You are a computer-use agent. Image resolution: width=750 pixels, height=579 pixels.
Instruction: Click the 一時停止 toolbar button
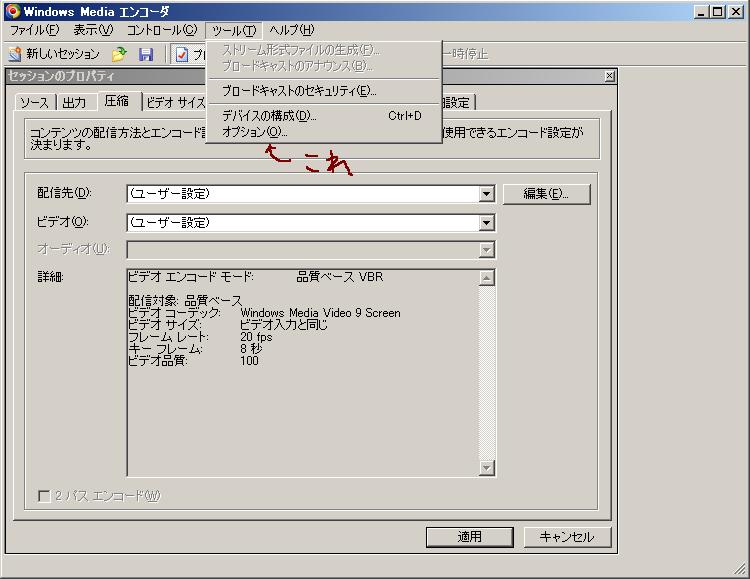(465, 54)
